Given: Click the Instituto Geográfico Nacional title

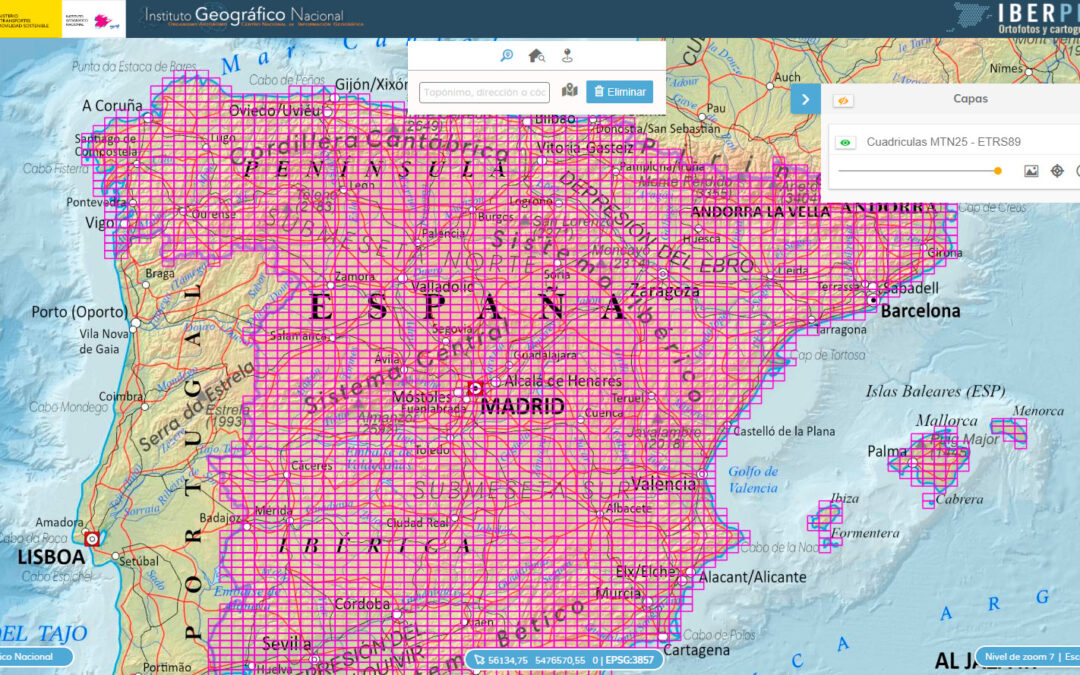Looking at the screenshot, I should coord(242,16).
